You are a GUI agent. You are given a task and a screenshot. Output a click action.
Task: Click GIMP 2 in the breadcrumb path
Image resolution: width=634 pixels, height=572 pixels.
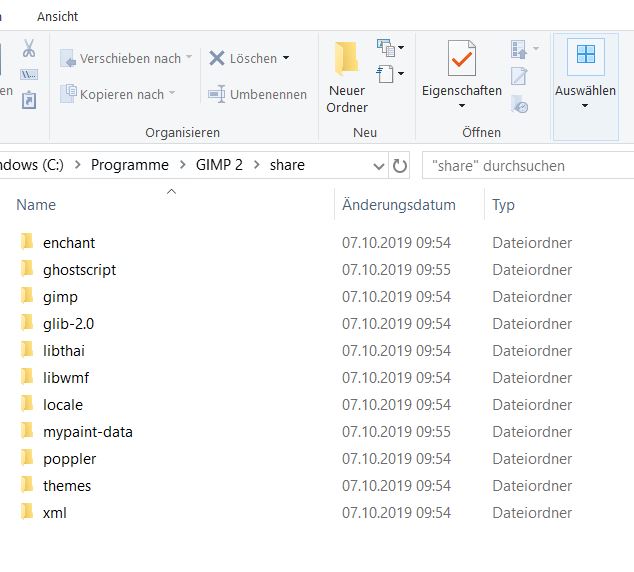(219, 165)
